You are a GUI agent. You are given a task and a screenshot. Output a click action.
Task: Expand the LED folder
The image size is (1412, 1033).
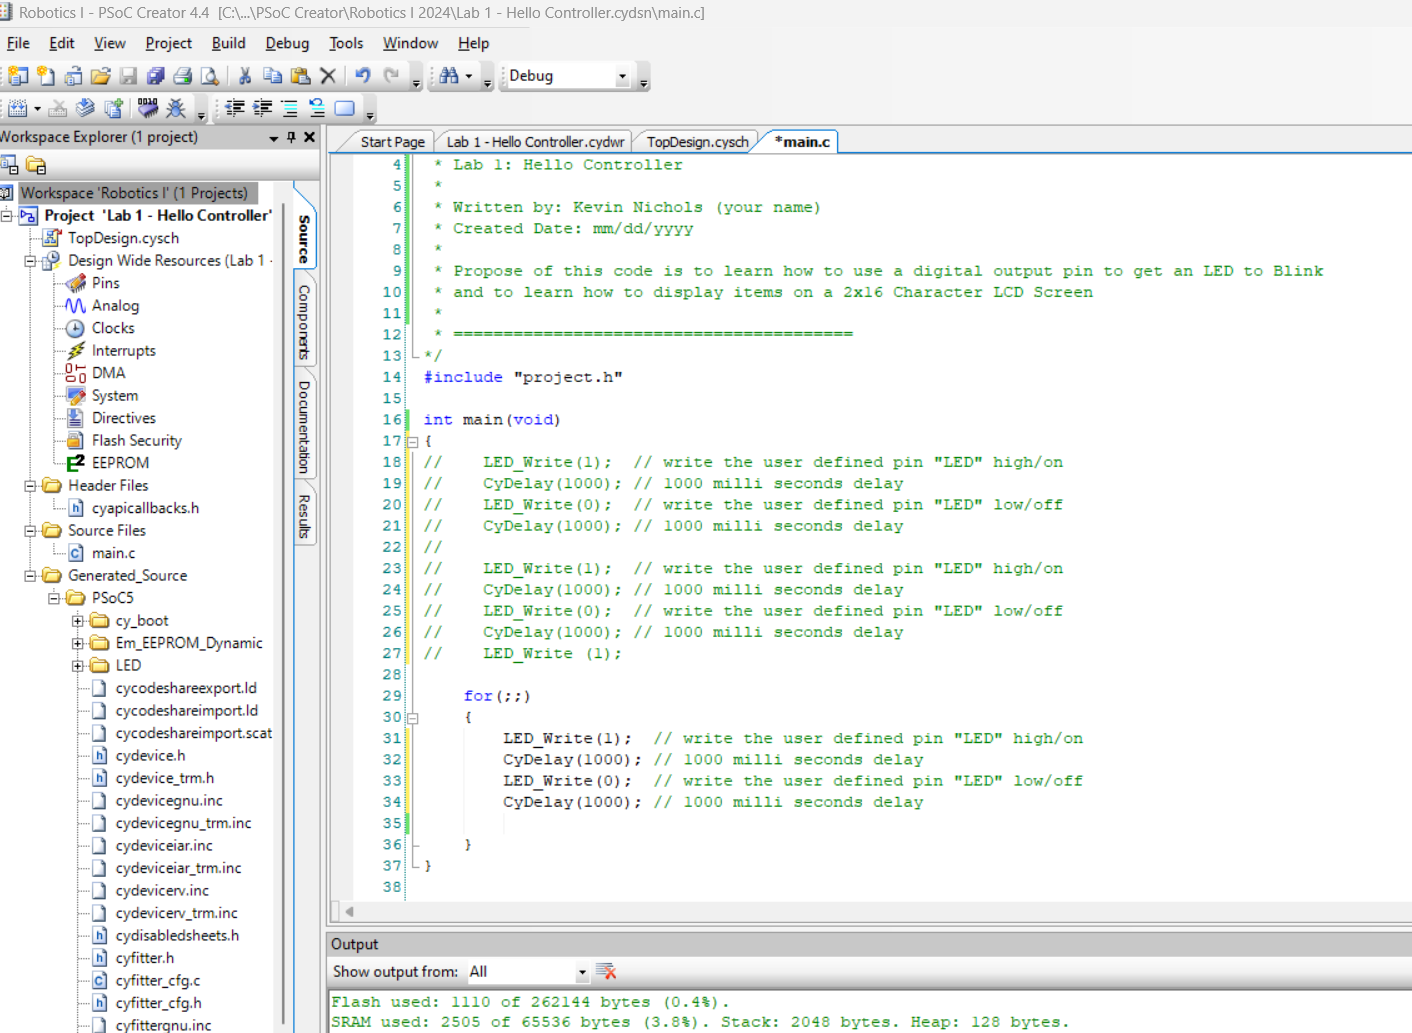pos(78,666)
